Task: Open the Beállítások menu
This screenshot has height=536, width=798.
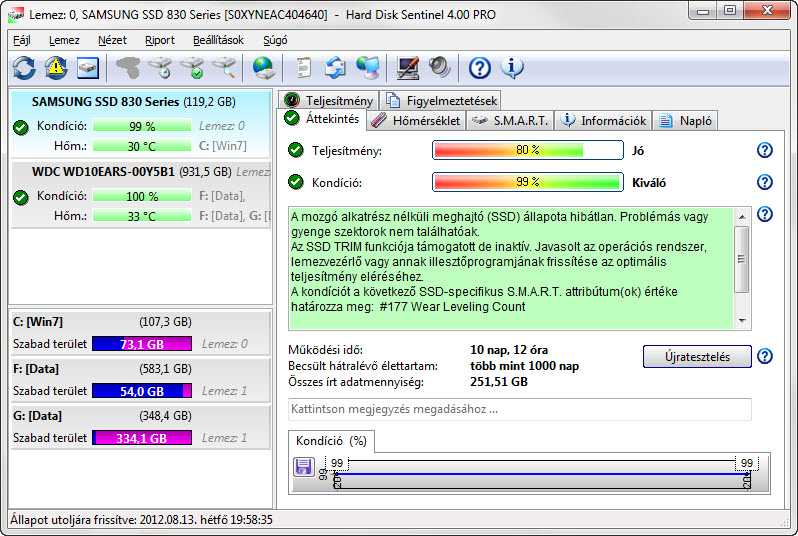Action: pos(218,40)
